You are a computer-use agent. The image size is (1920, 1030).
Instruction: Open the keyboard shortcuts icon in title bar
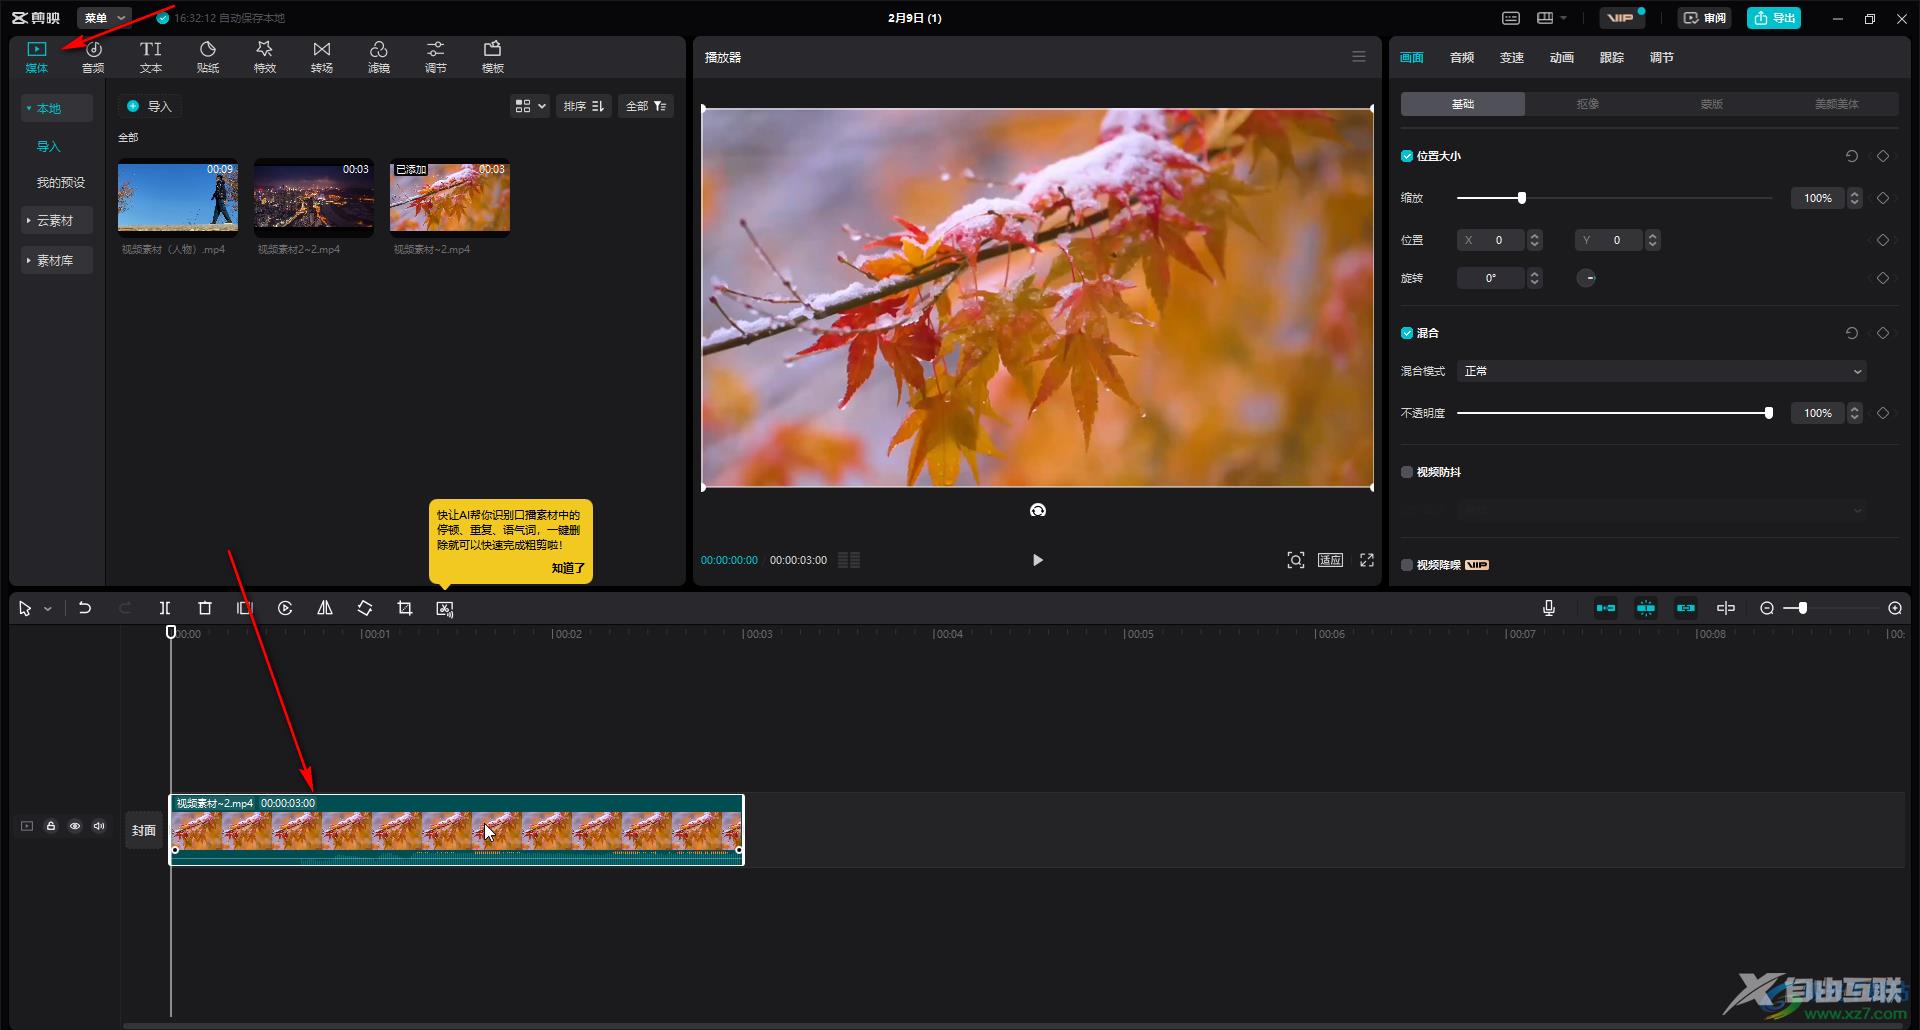[1511, 18]
